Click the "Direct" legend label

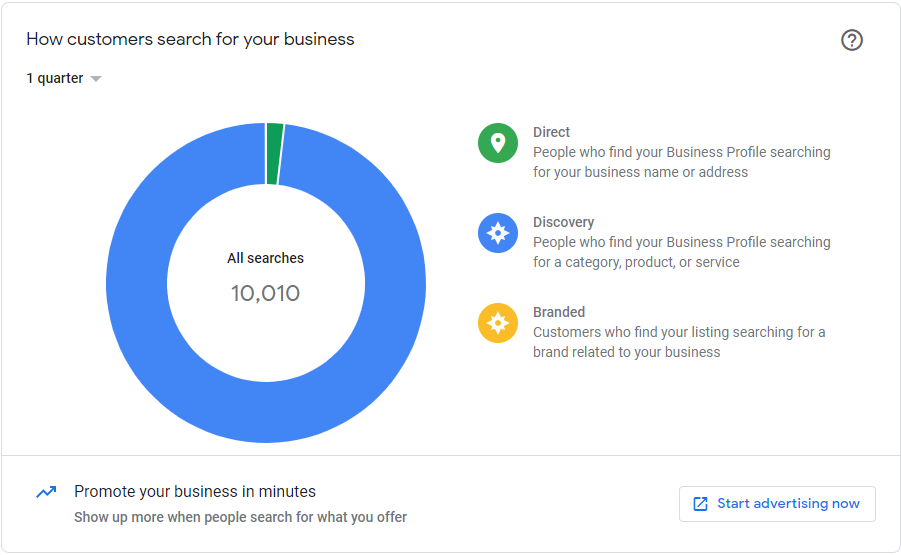(x=551, y=132)
